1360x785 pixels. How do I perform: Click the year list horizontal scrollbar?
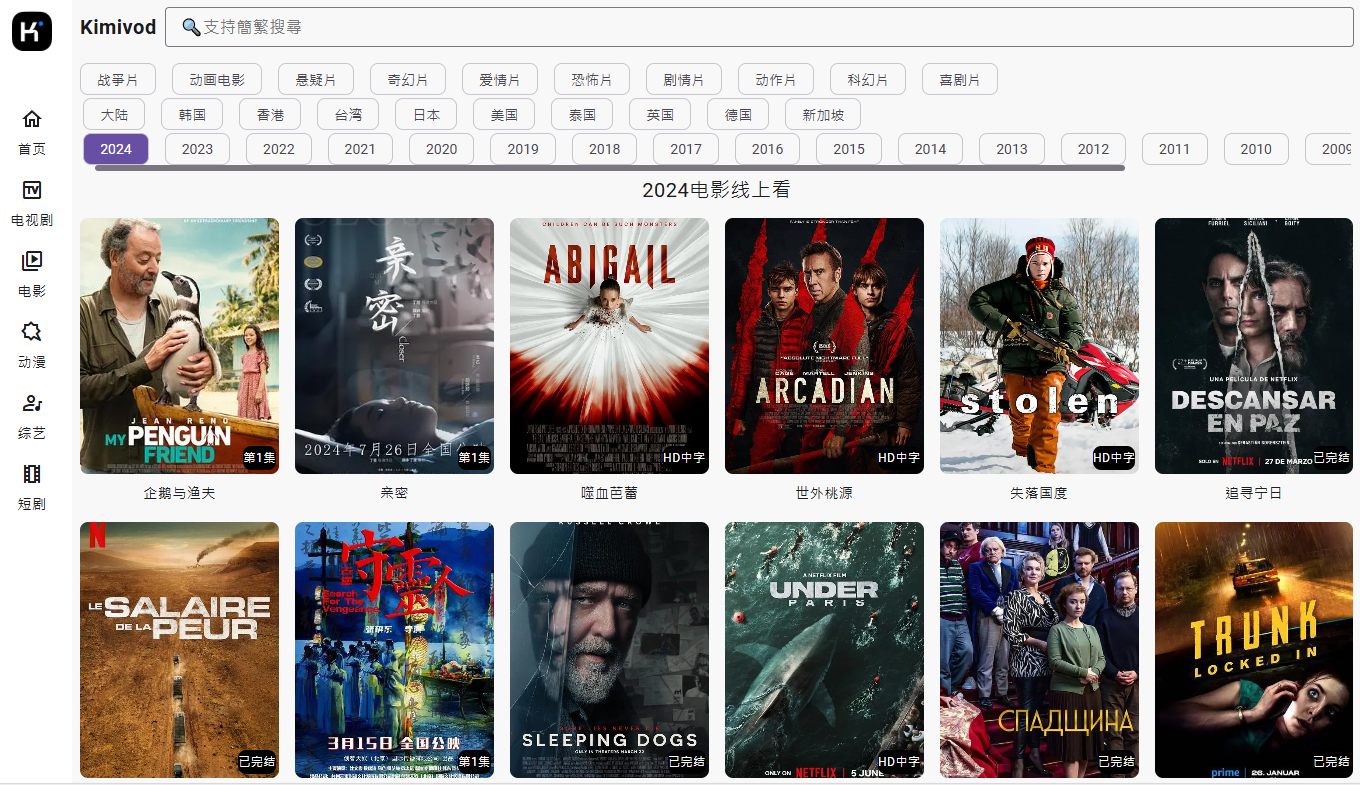coord(610,168)
